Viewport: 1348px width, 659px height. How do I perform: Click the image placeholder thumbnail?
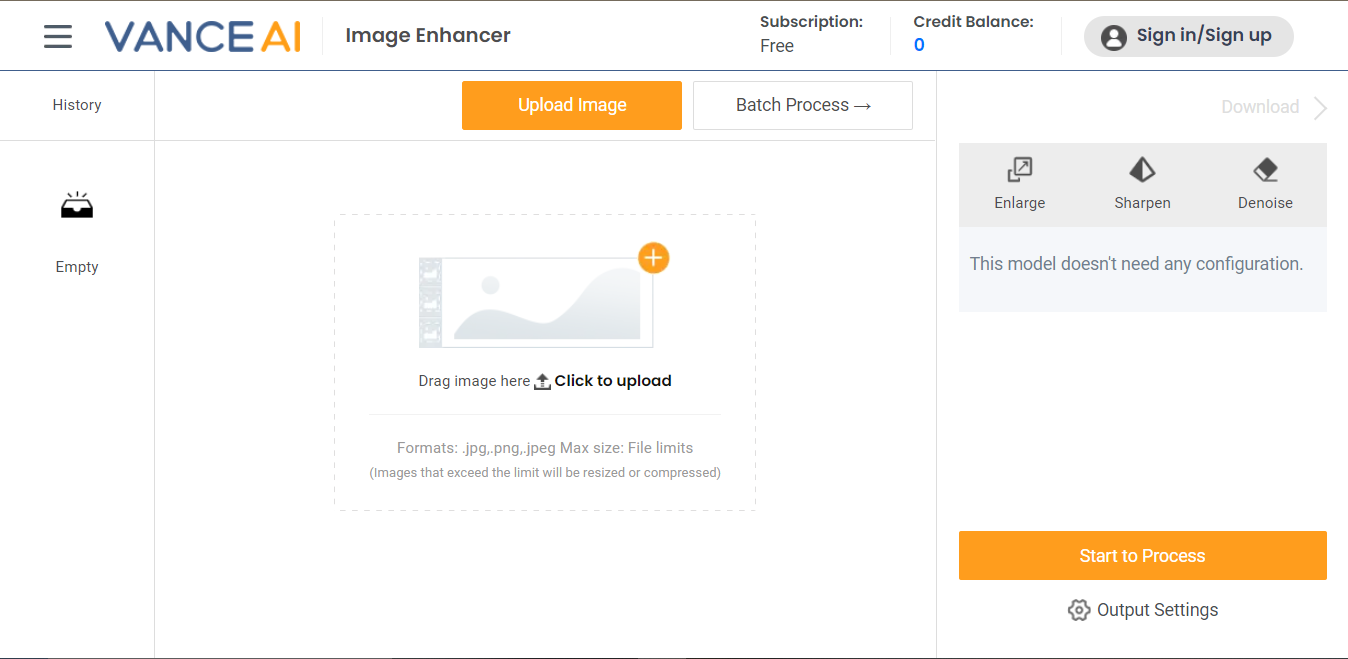point(536,302)
